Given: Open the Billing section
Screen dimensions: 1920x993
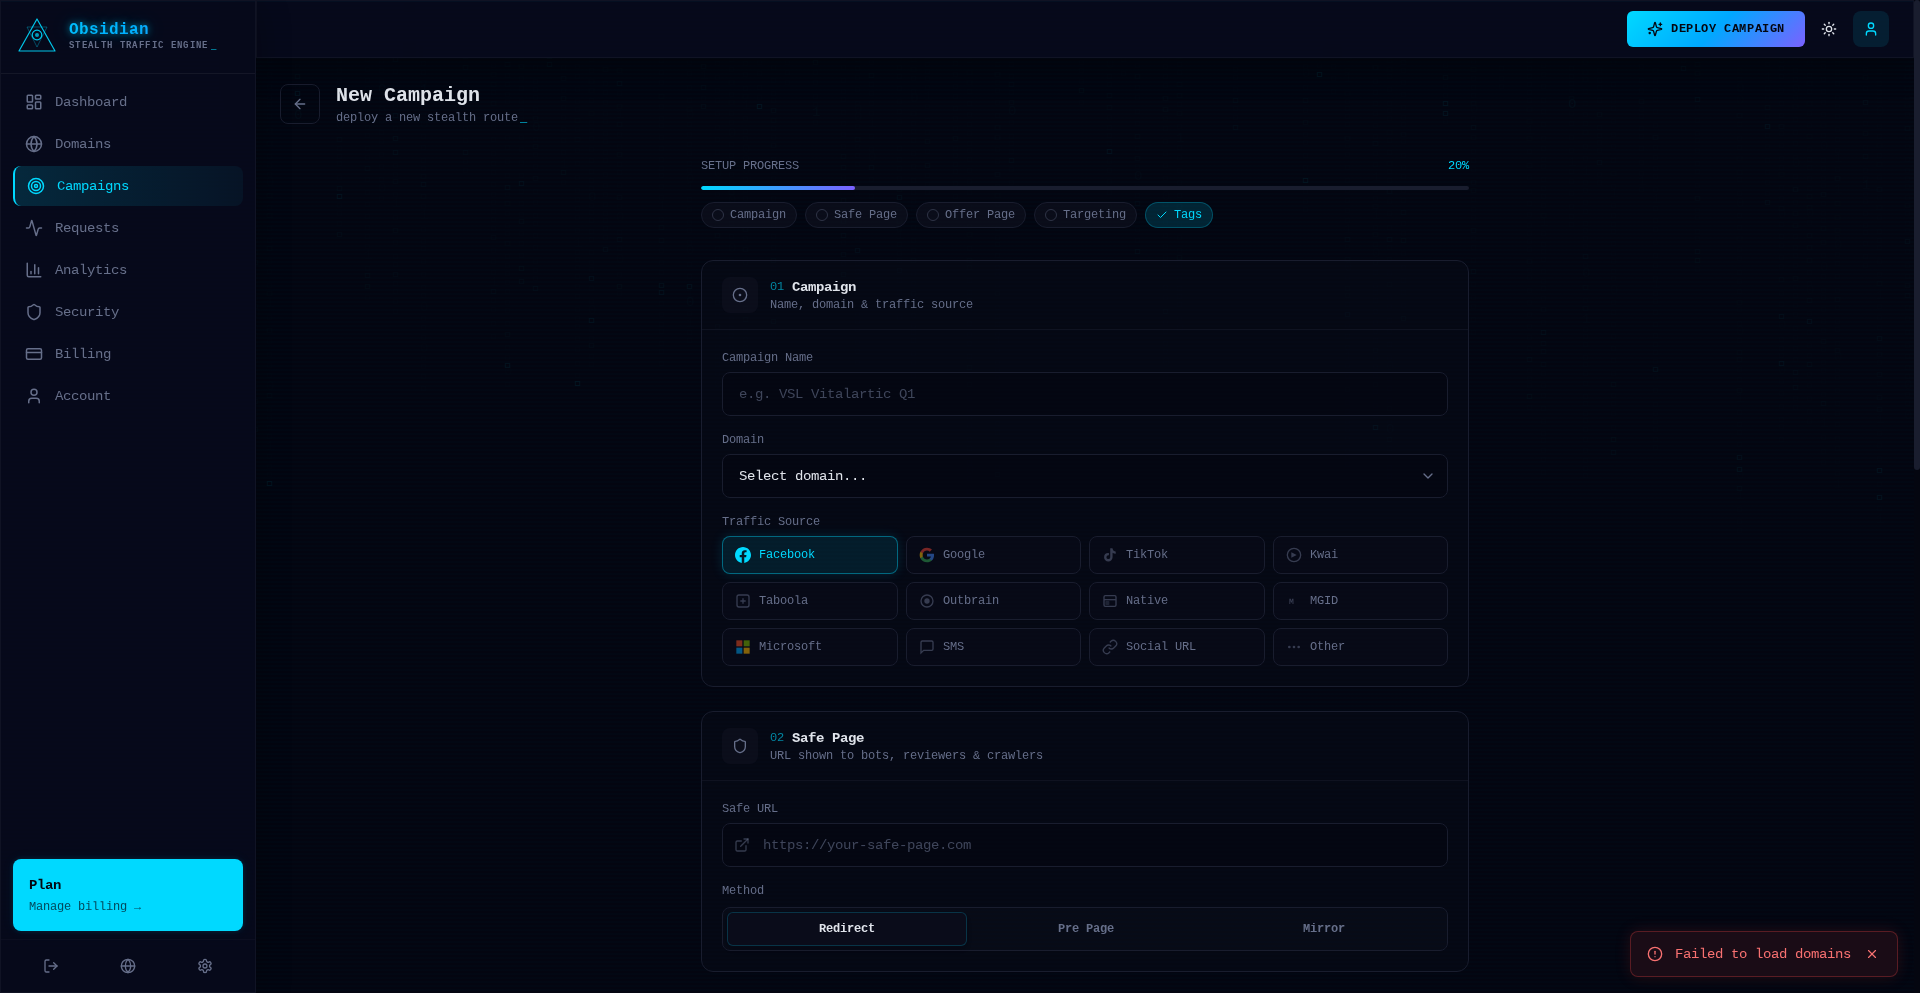Looking at the screenshot, I should tap(82, 354).
